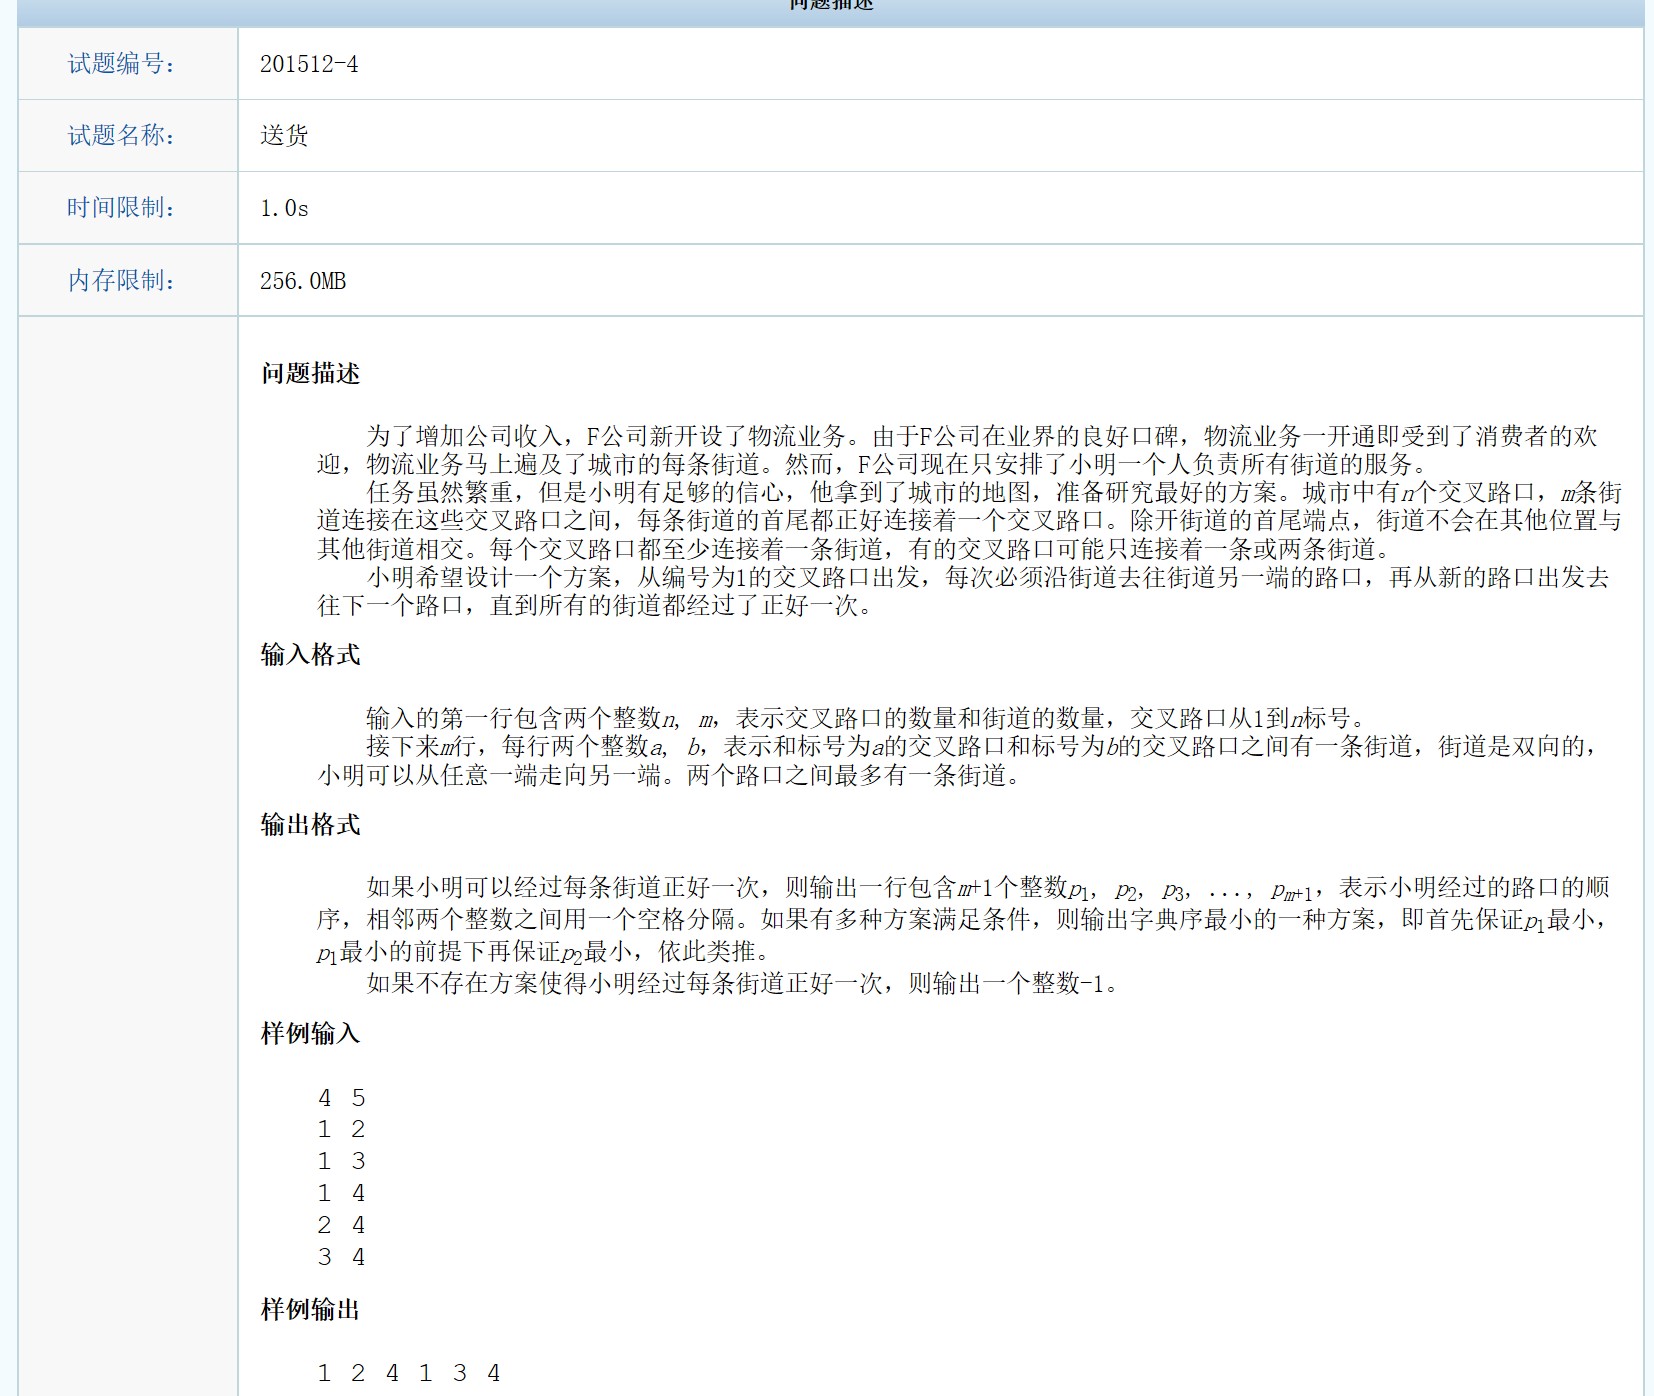Click paragraph starting 小明希望设计一个方案
Viewport: 1654px width, 1396px height.
[963, 591]
